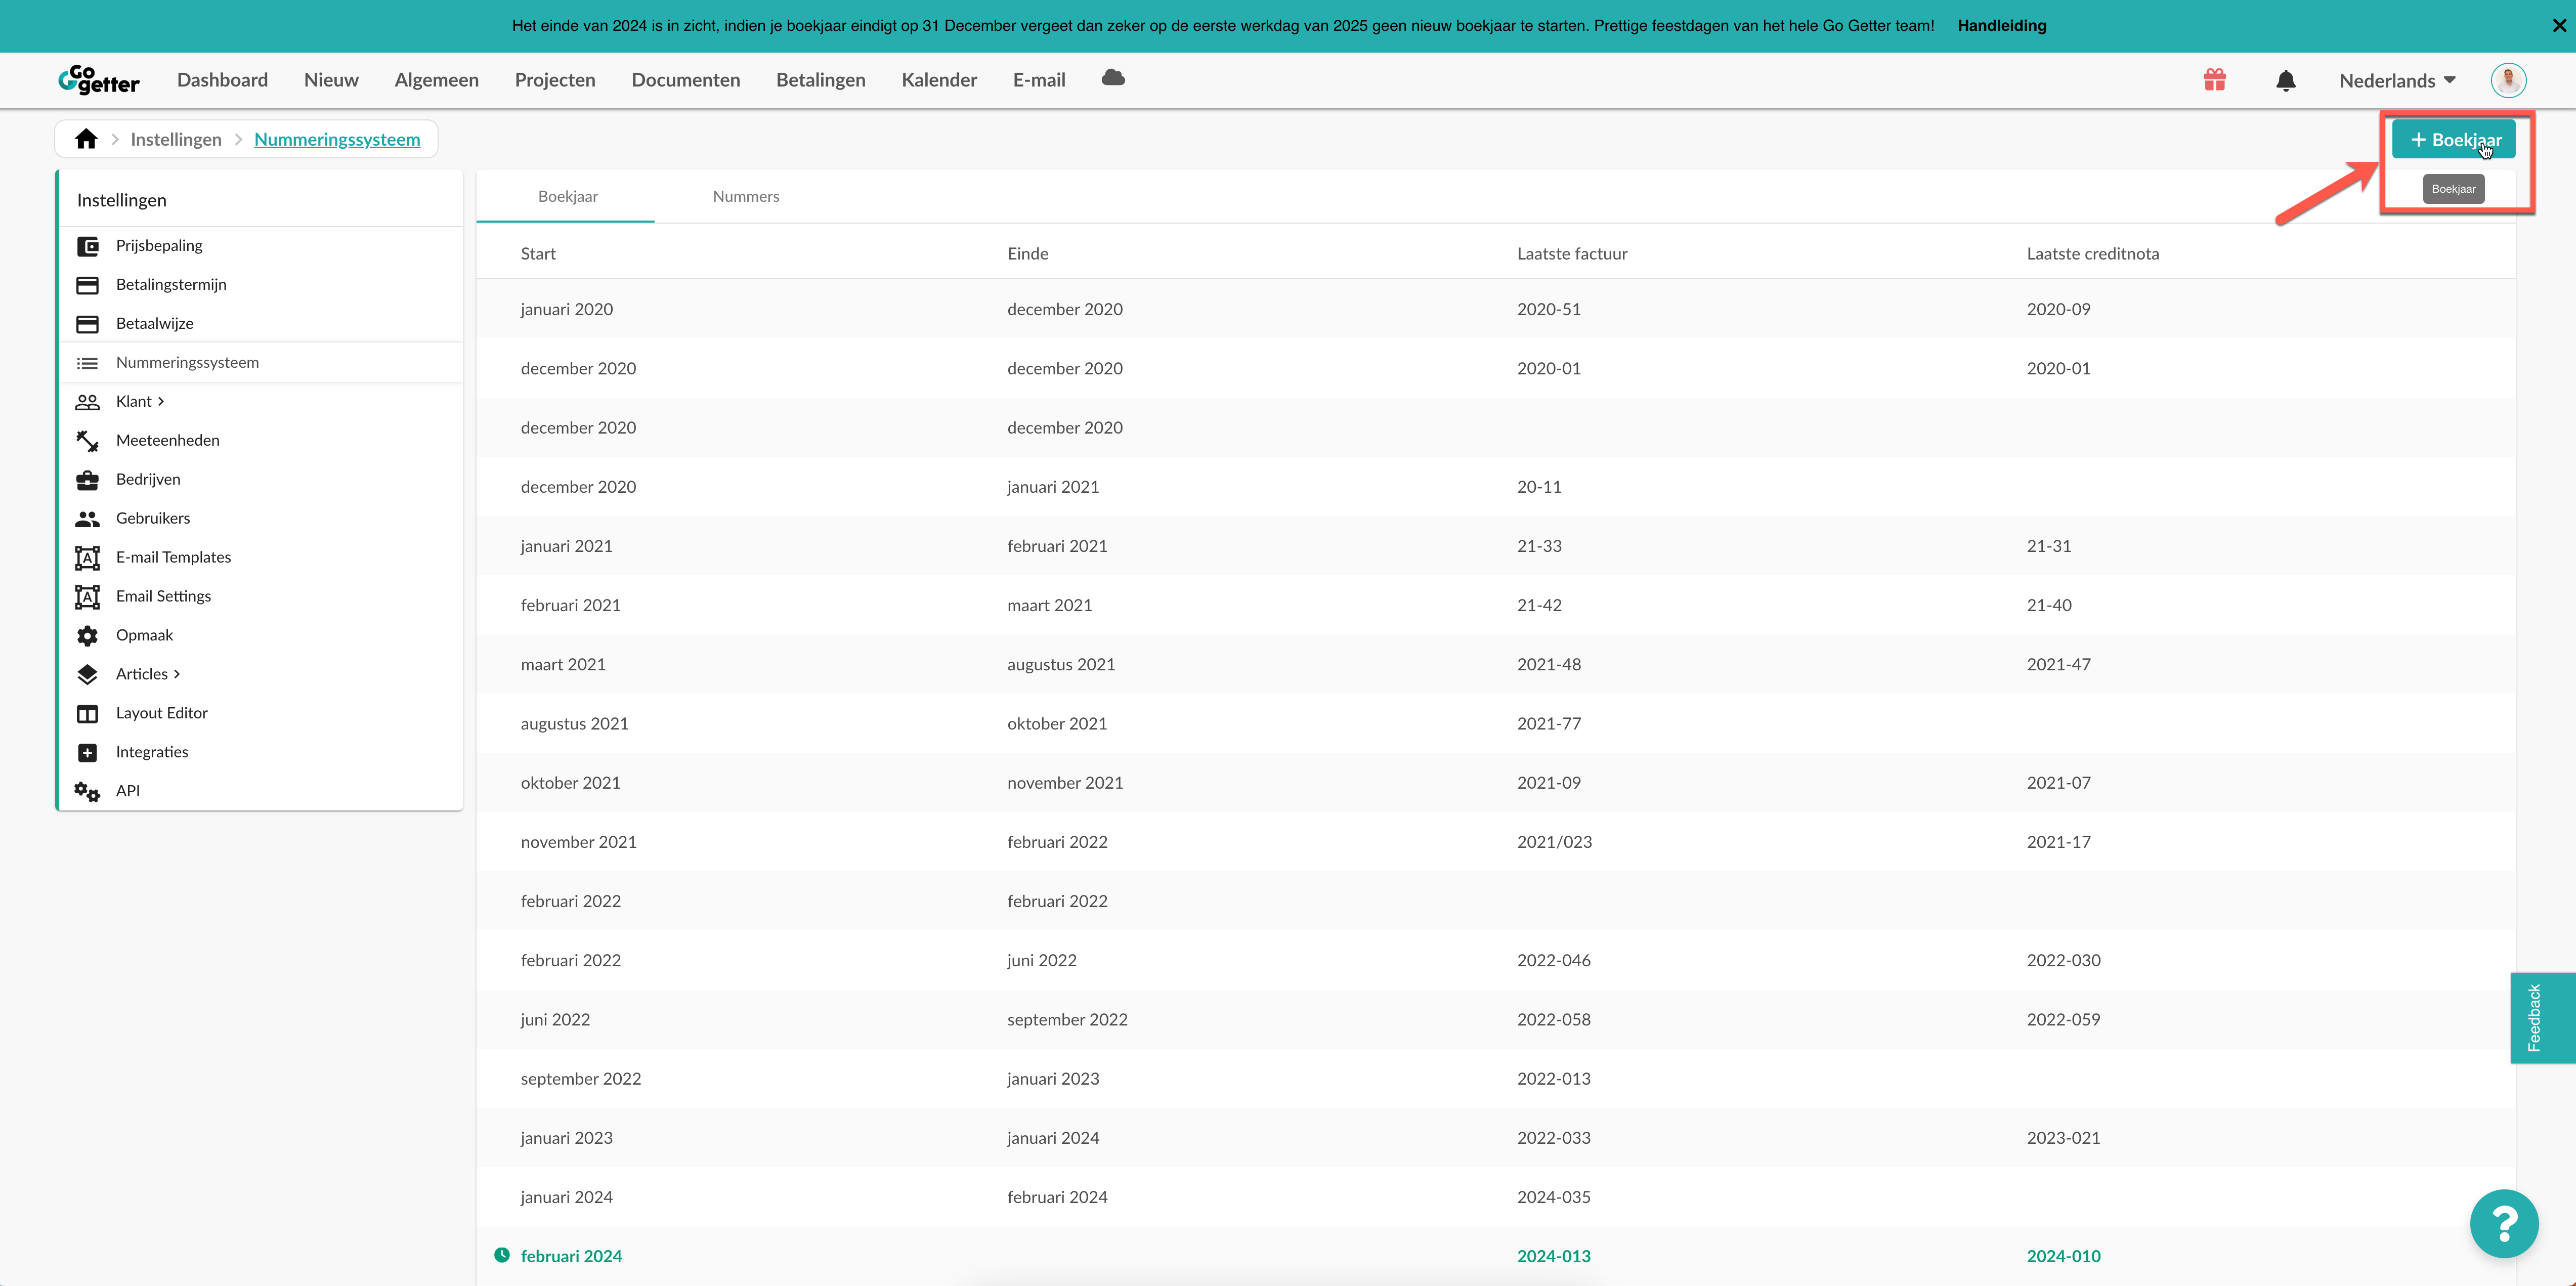
Task: Click the E-mail Templates icon
Action: [88, 558]
